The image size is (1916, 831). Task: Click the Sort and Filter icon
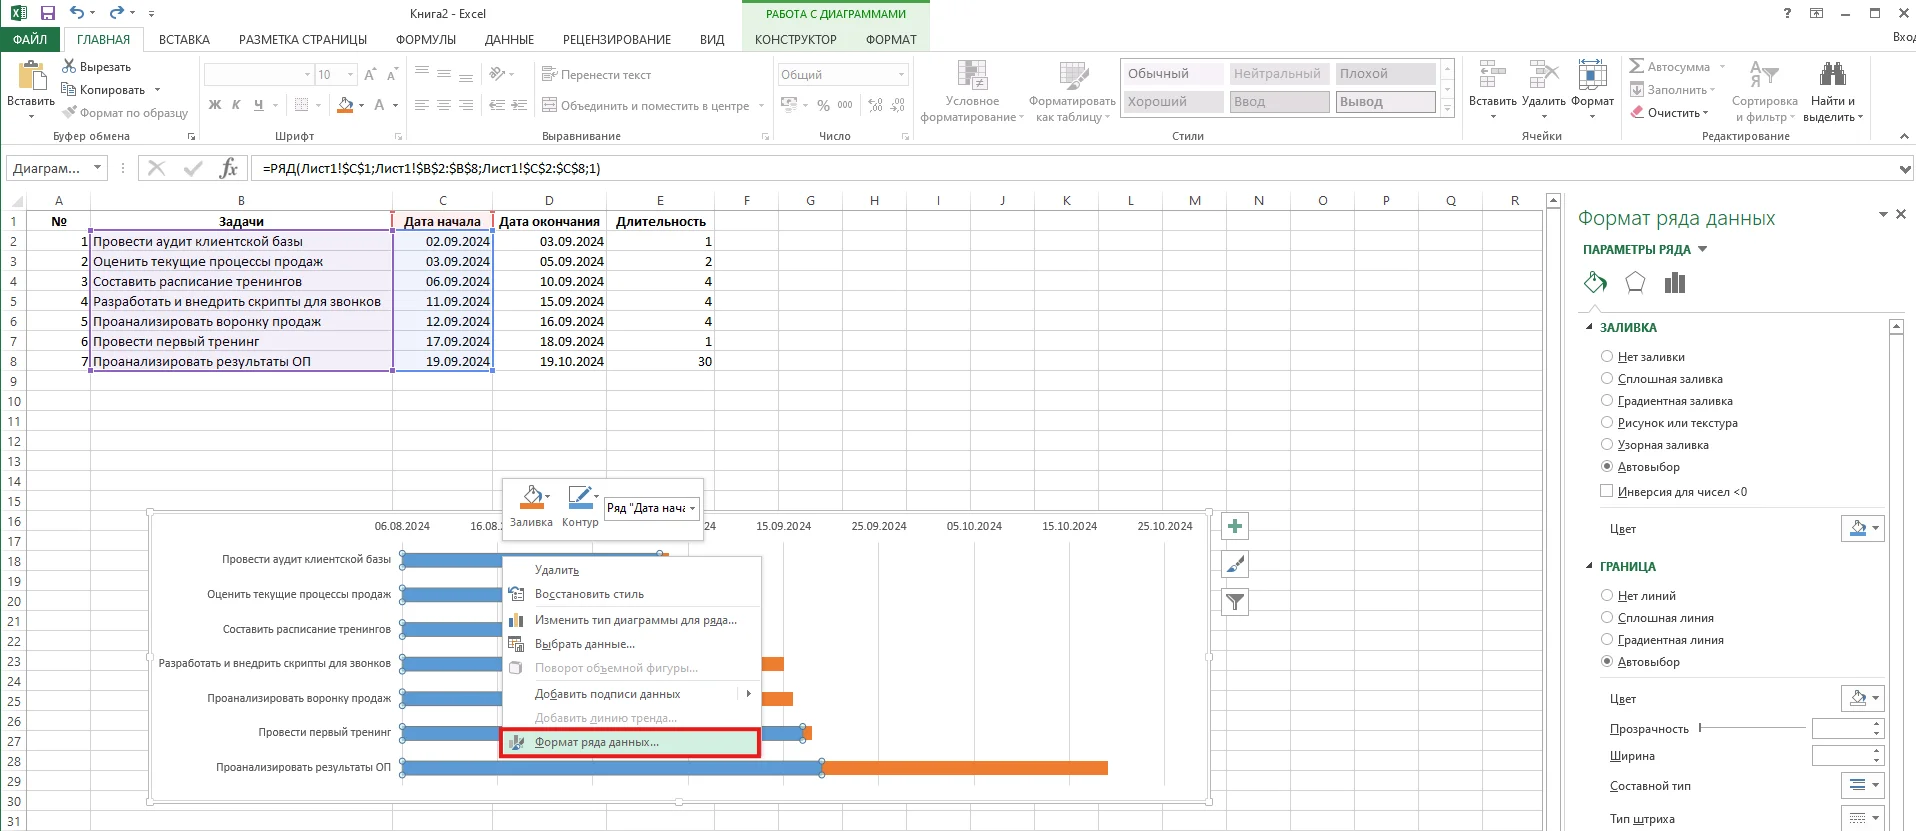click(x=1764, y=76)
